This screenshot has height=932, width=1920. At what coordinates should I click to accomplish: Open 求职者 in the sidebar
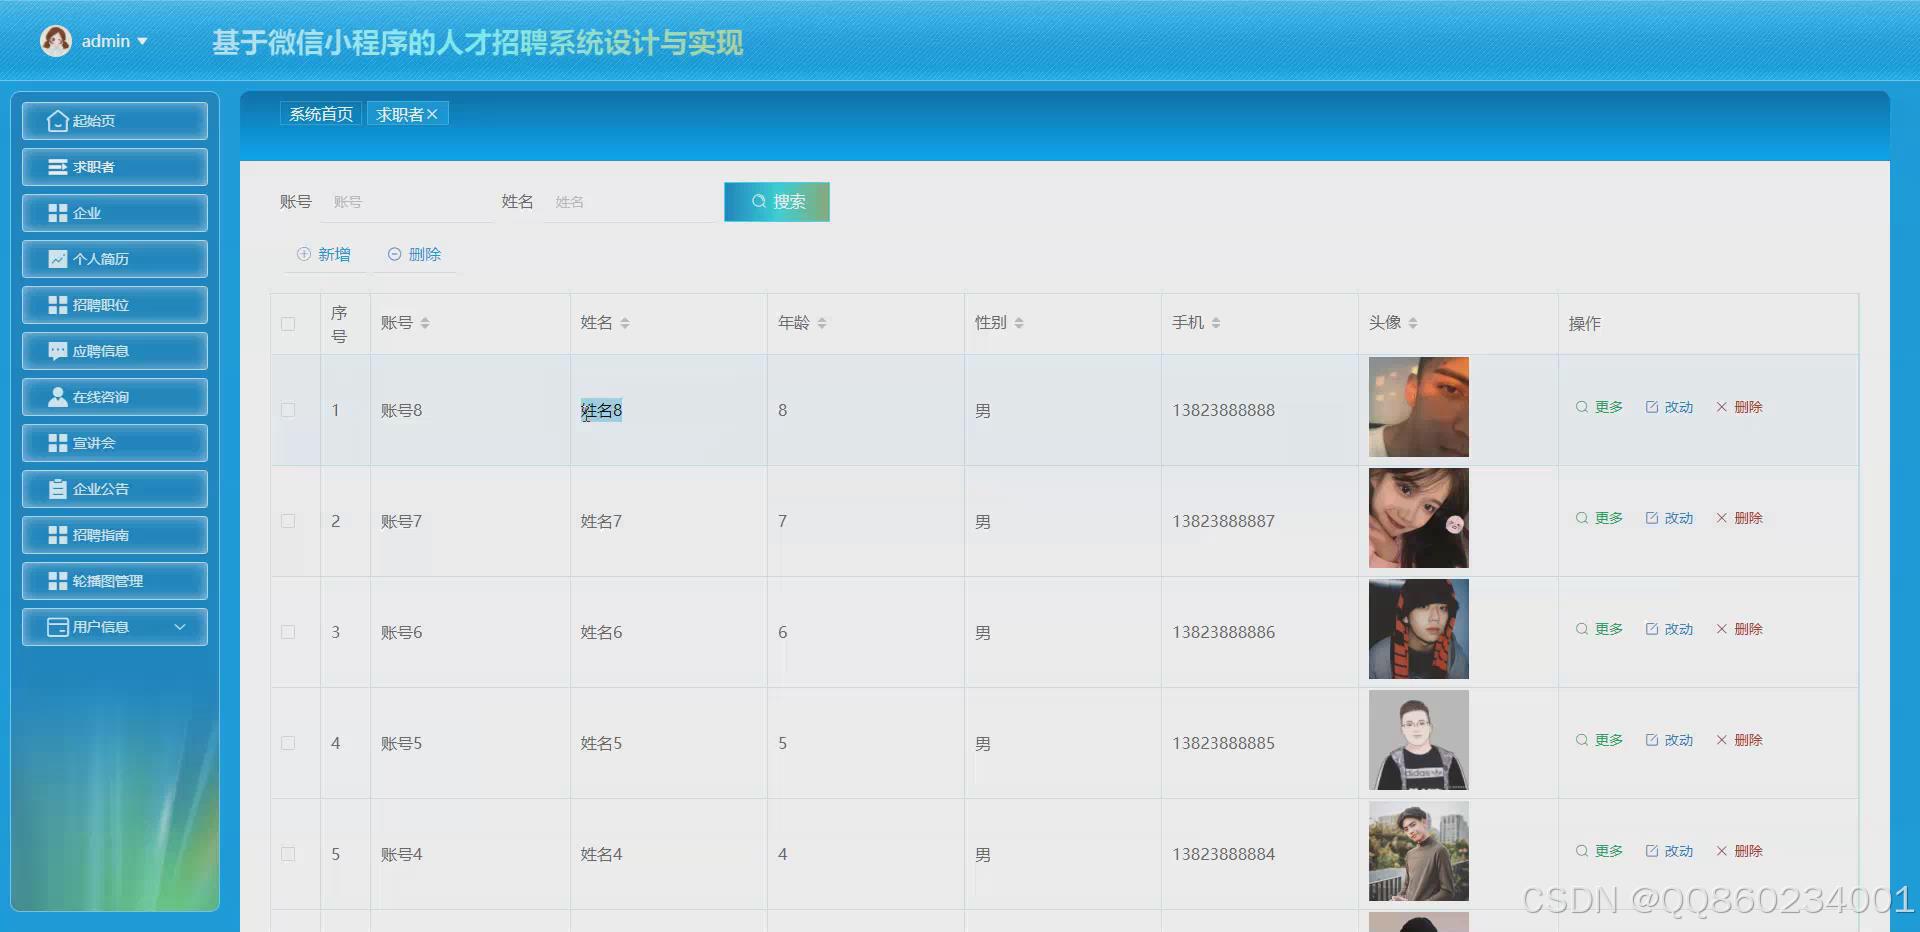[114, 167]
